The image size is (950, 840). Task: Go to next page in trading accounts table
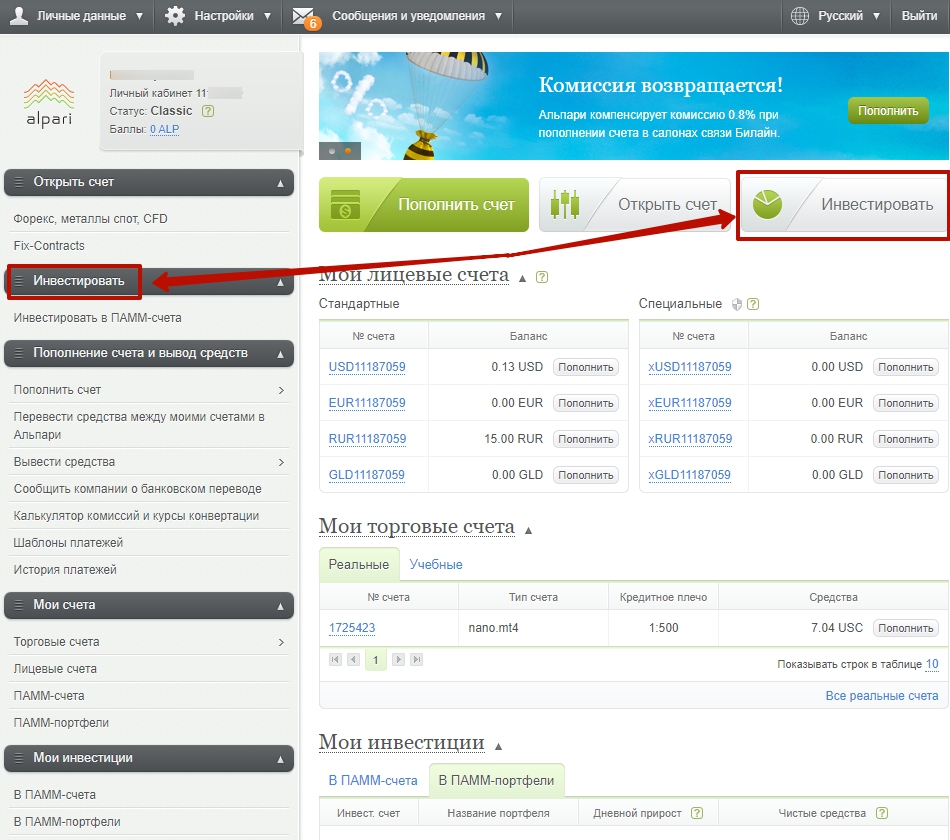398,660
